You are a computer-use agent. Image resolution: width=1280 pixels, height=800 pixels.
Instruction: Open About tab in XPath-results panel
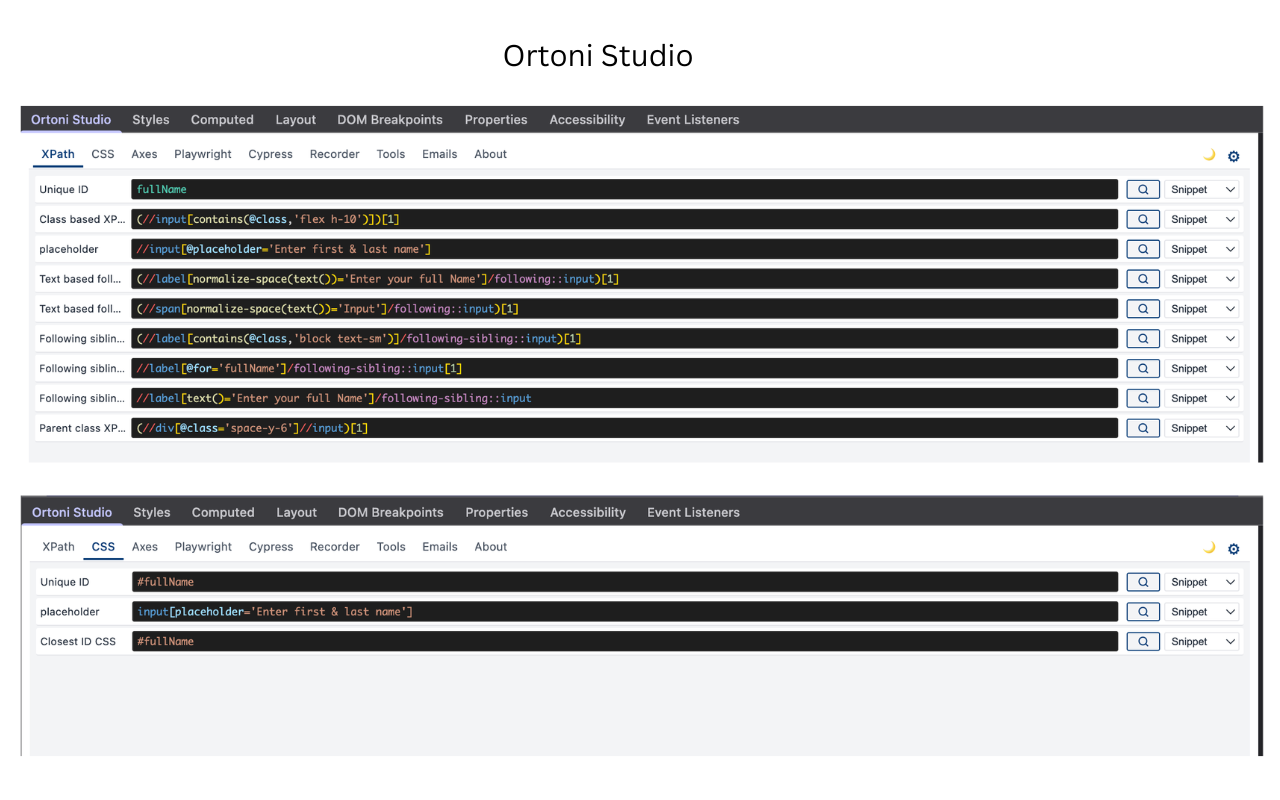click(491, 154)
